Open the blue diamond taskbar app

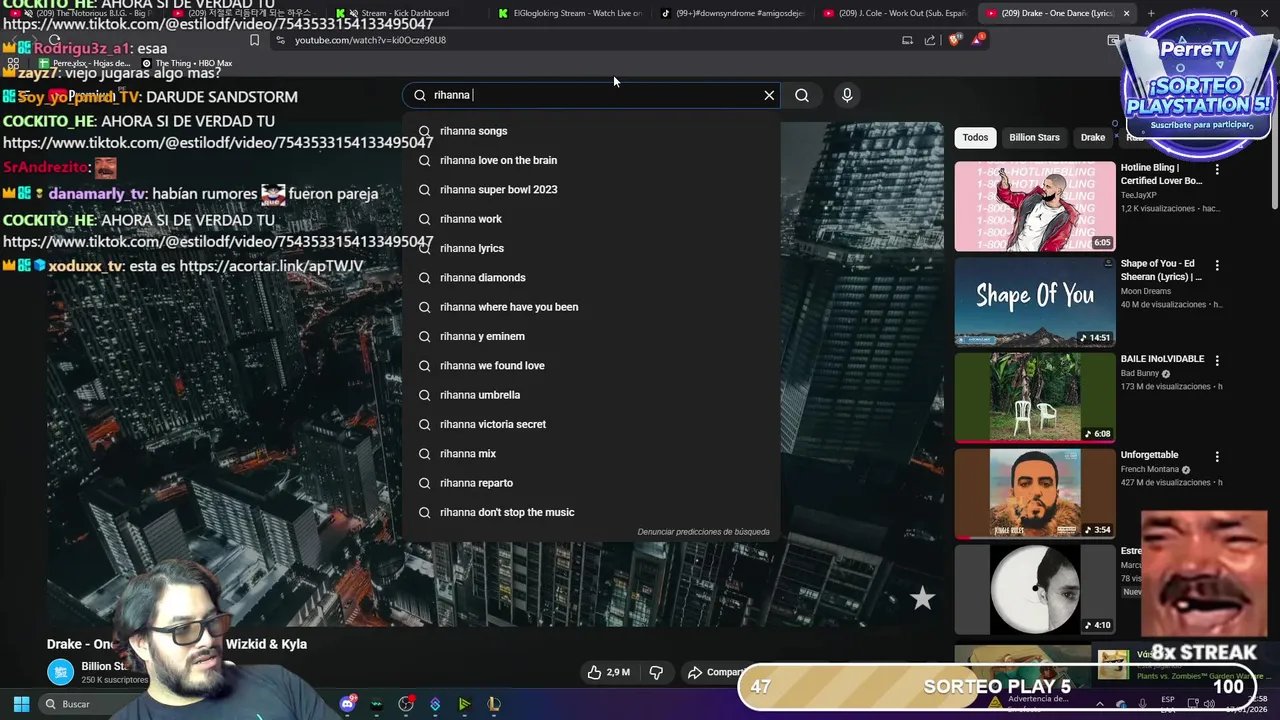click(x=435, y=704)
